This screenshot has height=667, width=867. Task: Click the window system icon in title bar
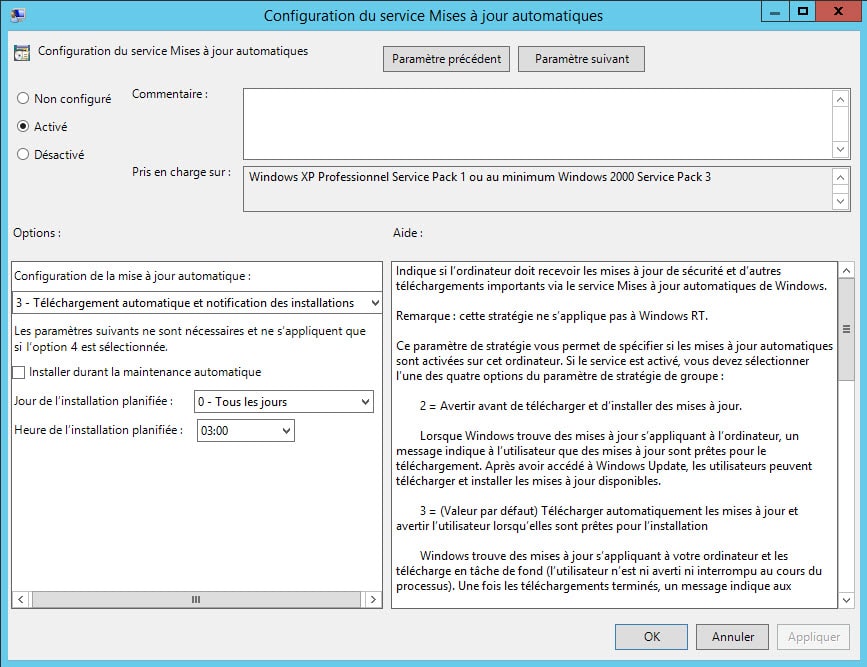[x=16, y=15]
